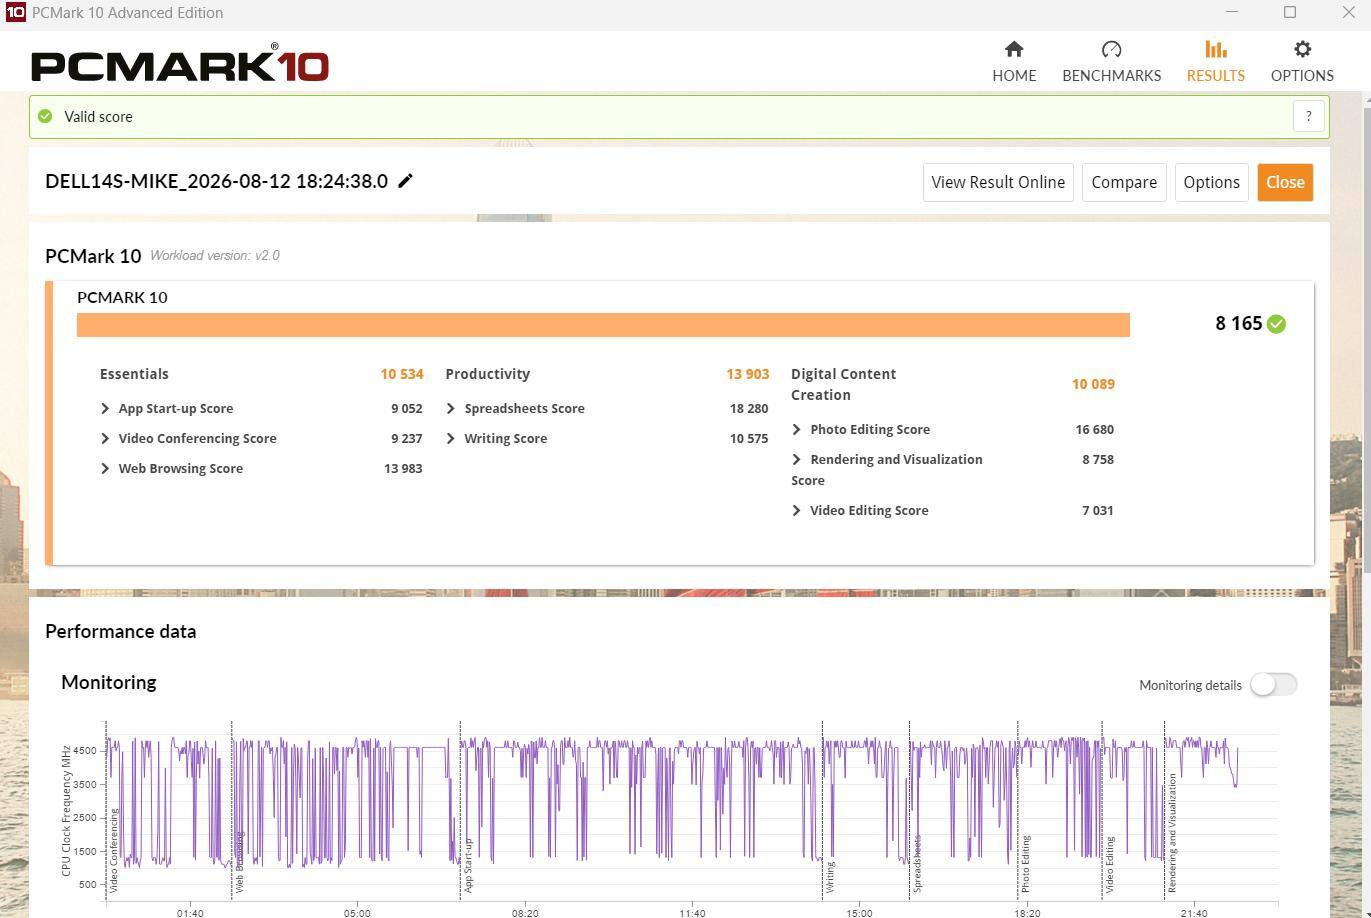Expand Rendering and Visualization Score details
This screenshot has height=918, width=1371.
[x=797, y=459]
